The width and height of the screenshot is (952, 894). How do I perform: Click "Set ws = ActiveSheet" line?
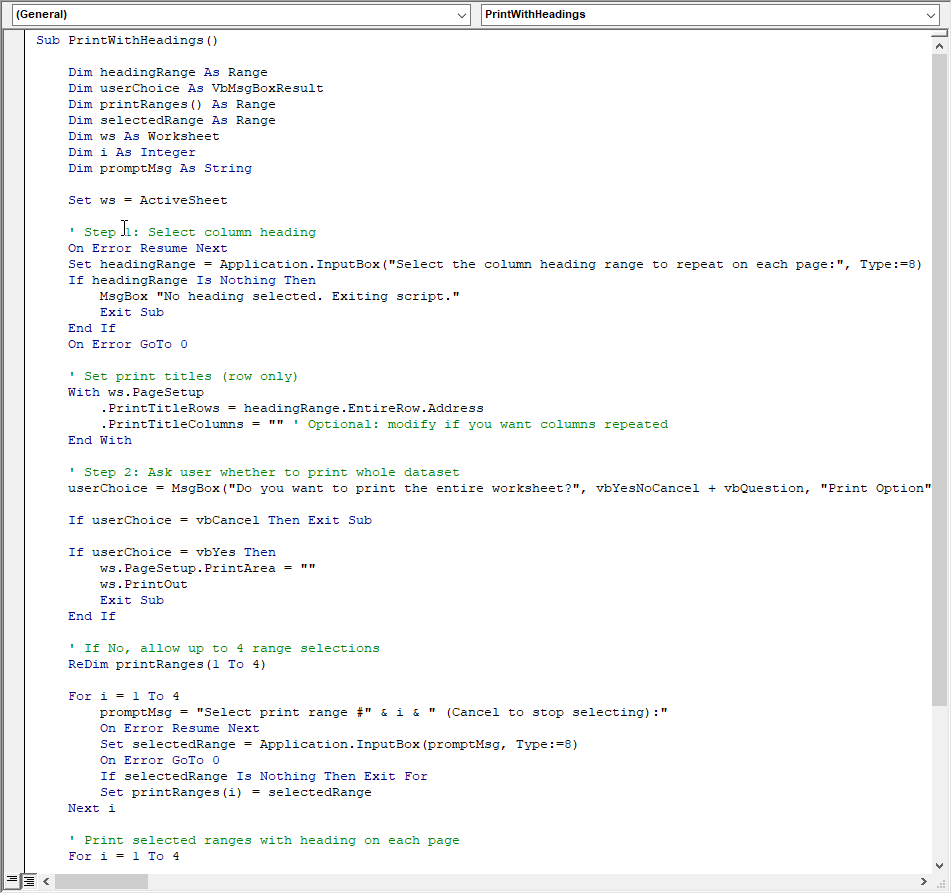click(x=148, y=200)
